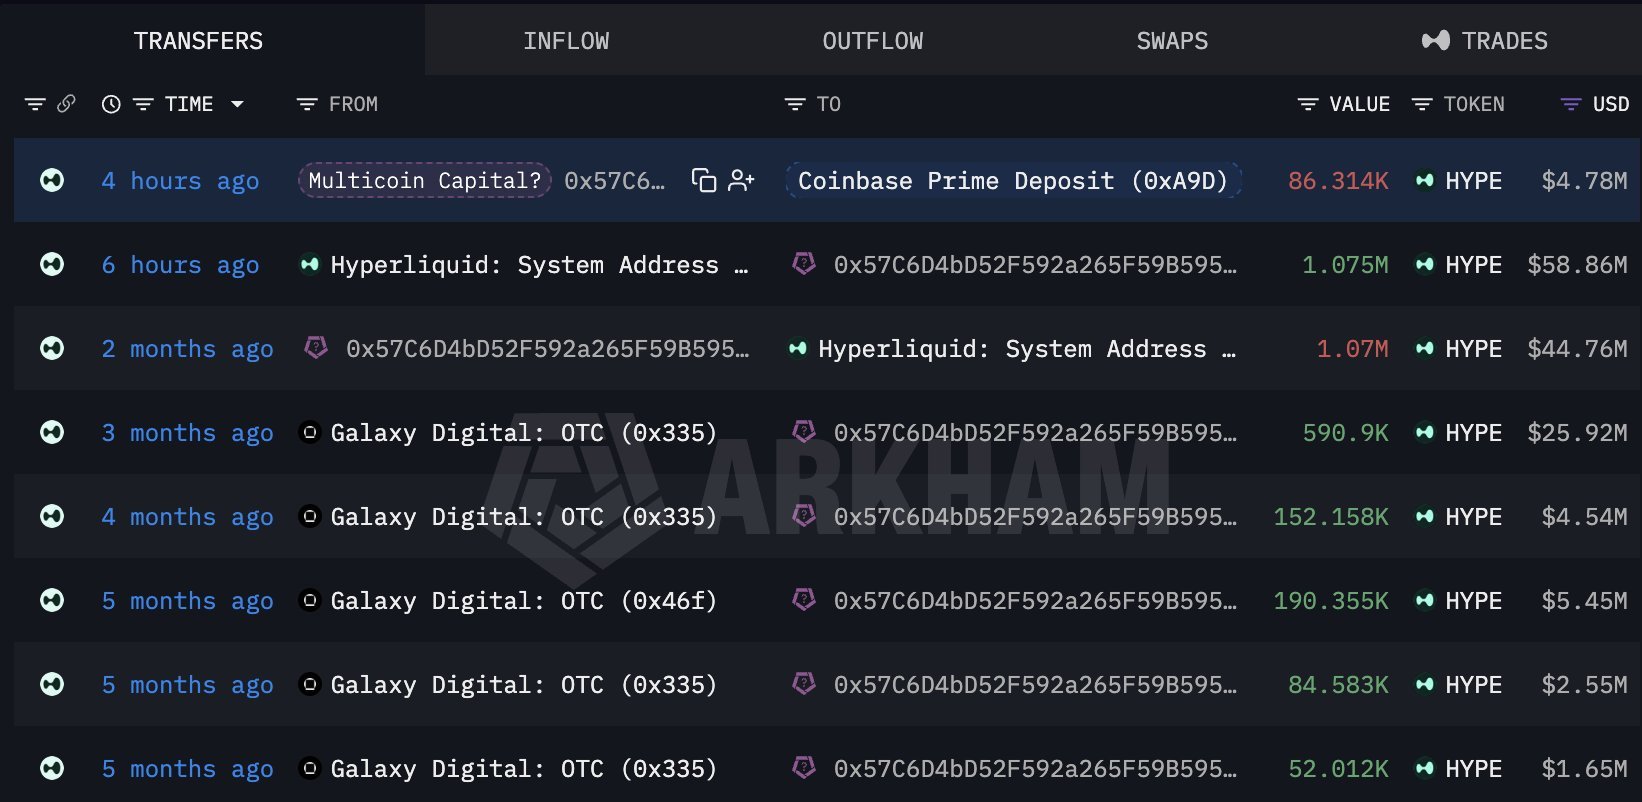Click HYPE token logo icon in 1.07M row
Image resolution: width=1642 pixels, height=802 pixels.
click(x=1425, y=348)
